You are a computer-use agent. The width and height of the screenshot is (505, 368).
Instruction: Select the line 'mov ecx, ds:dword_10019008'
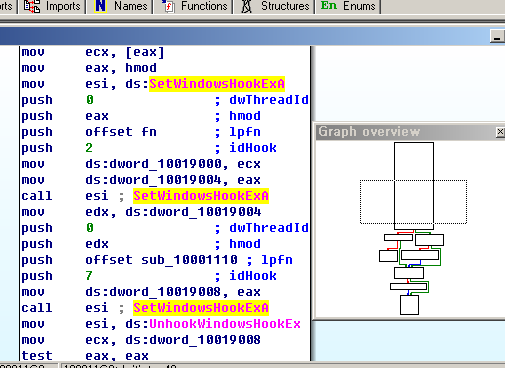click(x=141, y=340)
